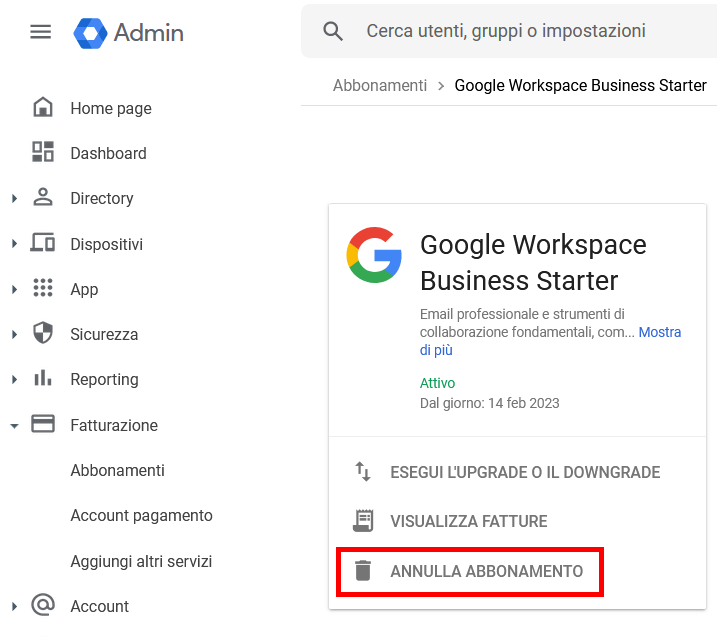Open Account pagamento submenu item
717x637 pixels.
click(141, 515)
